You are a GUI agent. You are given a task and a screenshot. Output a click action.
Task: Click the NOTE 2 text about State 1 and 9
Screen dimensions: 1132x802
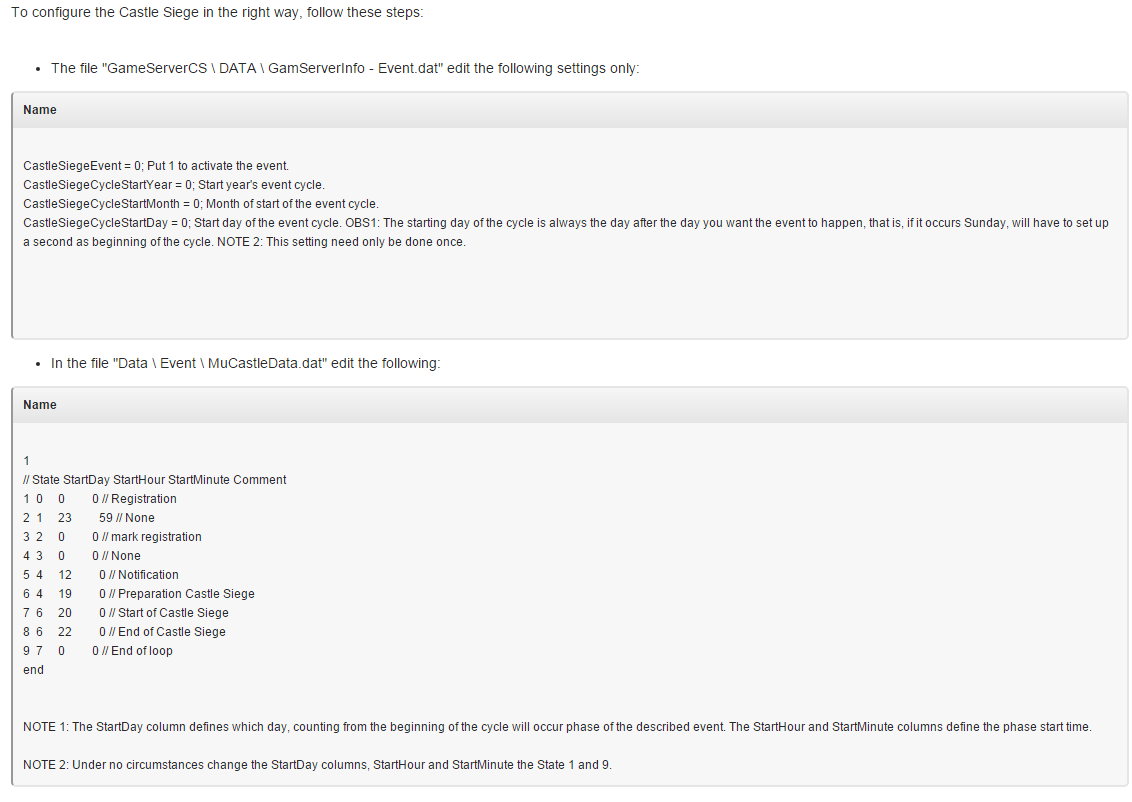tap(317, 765)
